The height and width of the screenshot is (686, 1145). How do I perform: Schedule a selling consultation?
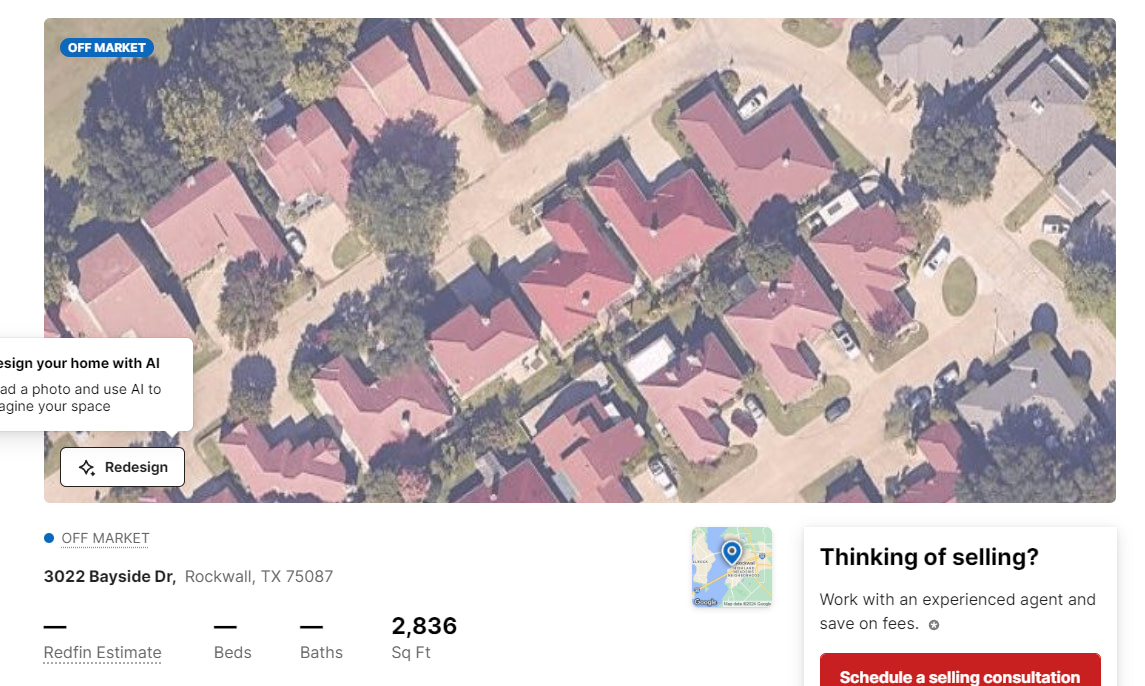click(x=960, y=671)
